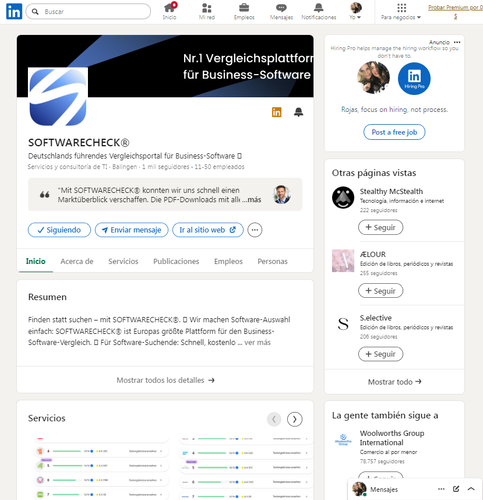
Task: Switch to the Acerca de tab
Action: (77, 261)
